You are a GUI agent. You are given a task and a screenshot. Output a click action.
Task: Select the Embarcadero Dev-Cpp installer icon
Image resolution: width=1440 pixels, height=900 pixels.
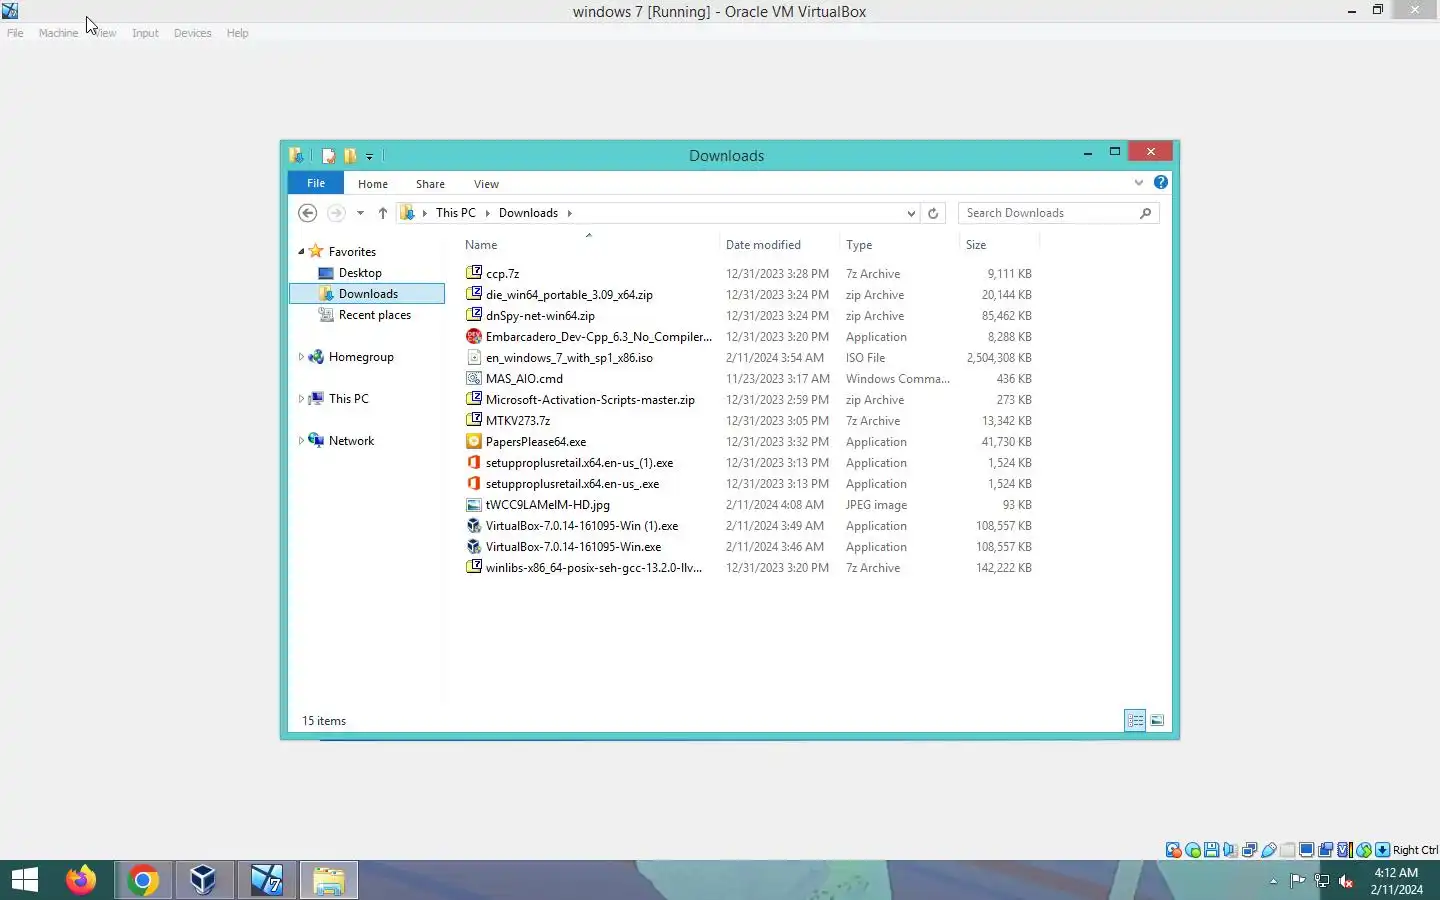point(474,336)
